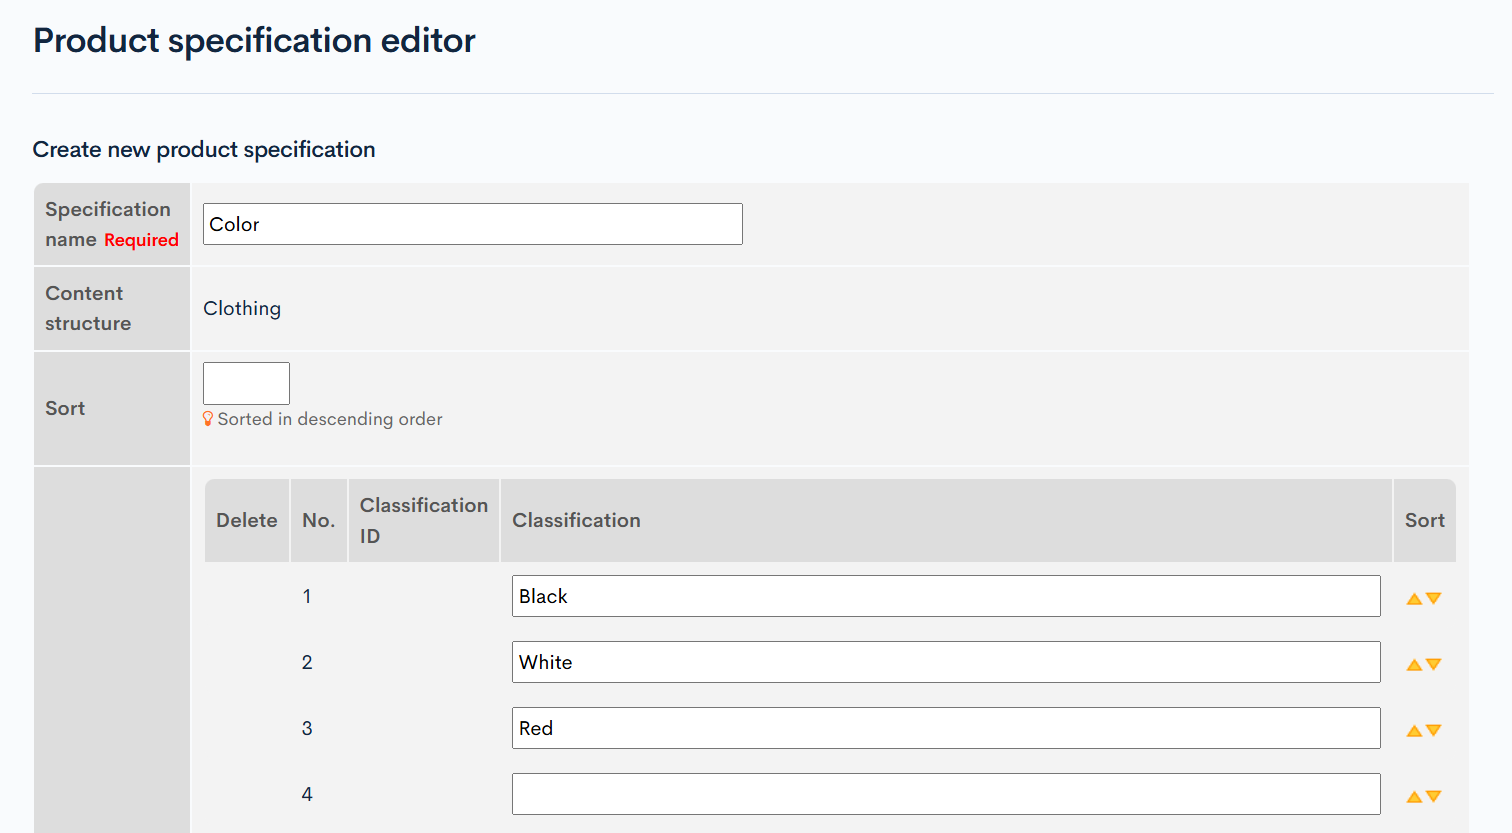Click row number 3 in the table

point(307,728)
